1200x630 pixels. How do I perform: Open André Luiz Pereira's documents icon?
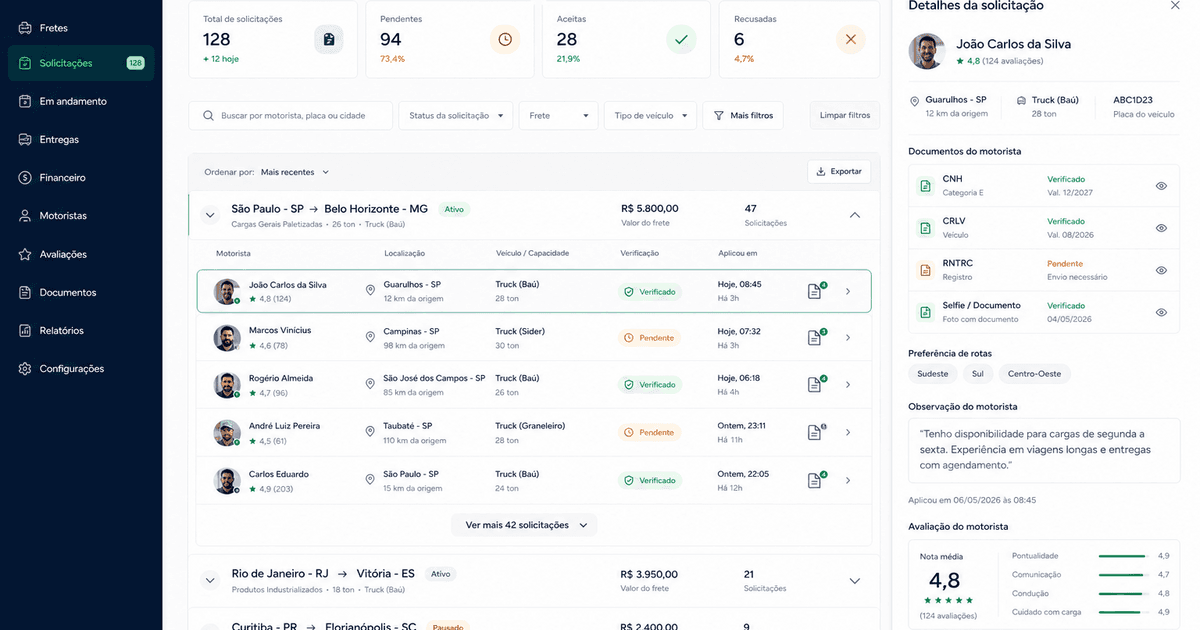pyautogui.click(x=816, y=432)
